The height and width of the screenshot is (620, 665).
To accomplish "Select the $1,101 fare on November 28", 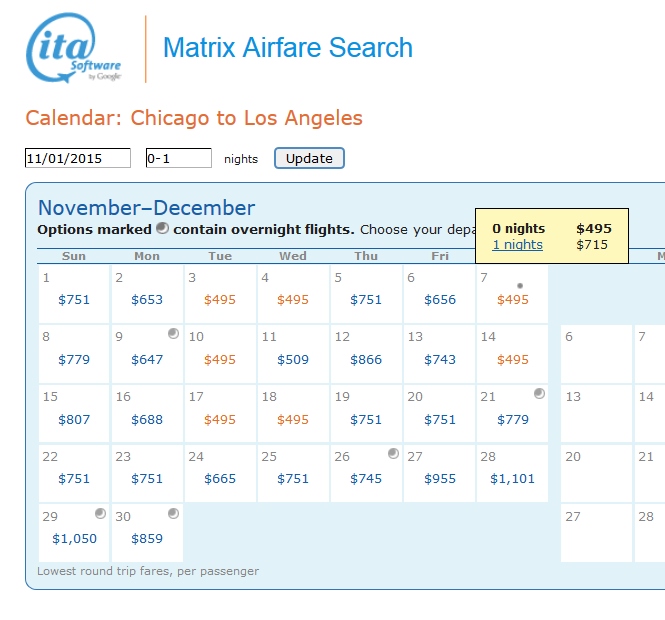I will [512, 479].
